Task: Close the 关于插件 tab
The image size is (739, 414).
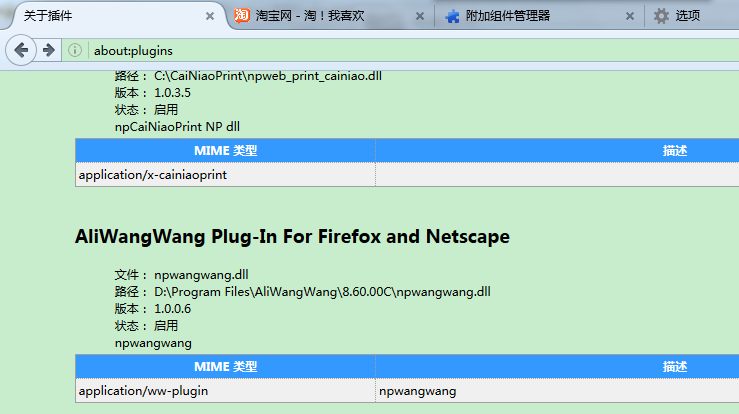Action: tap(209, 16)
